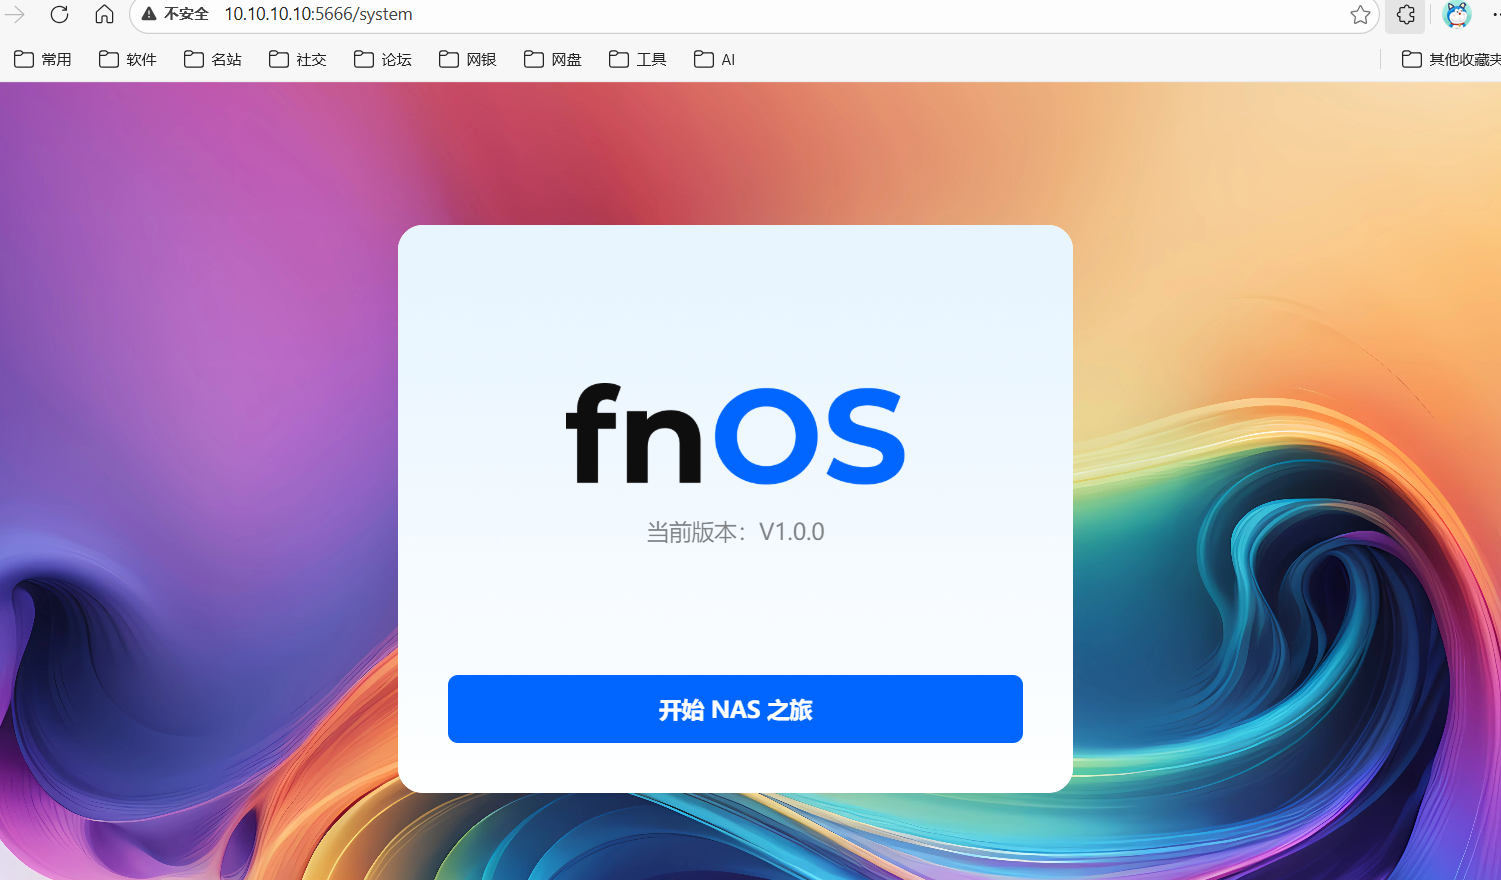Open the AI bookmark folder
The image size is (1501, 880).
click(x=715, y=59)
